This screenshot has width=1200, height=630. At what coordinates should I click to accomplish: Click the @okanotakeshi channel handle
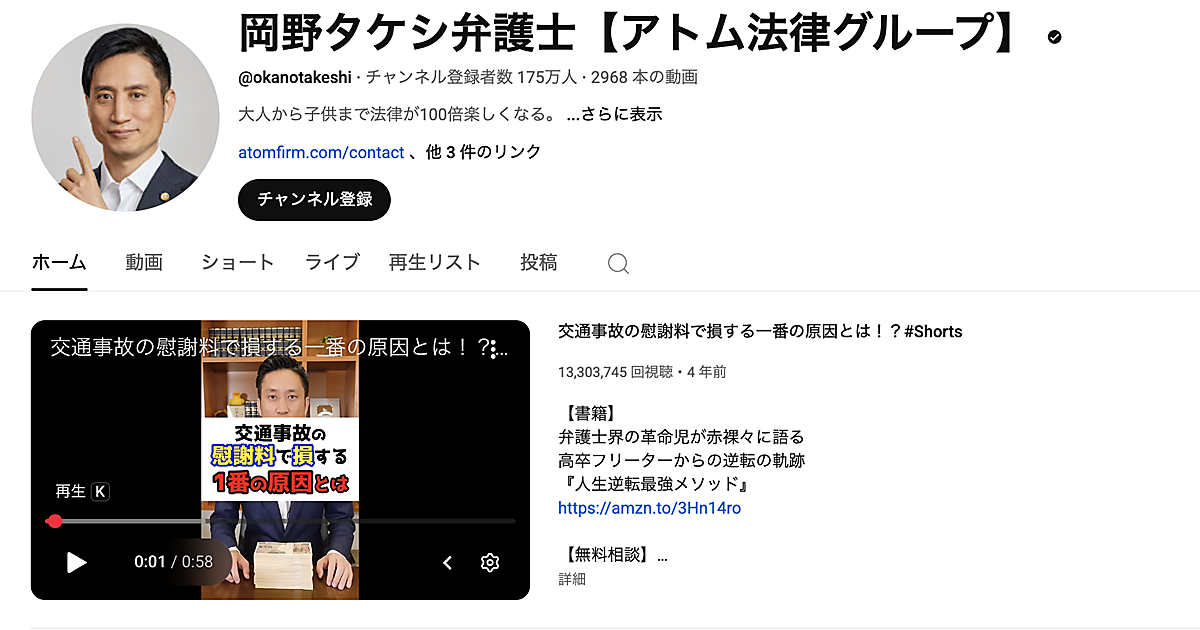[x=295, y=76]
